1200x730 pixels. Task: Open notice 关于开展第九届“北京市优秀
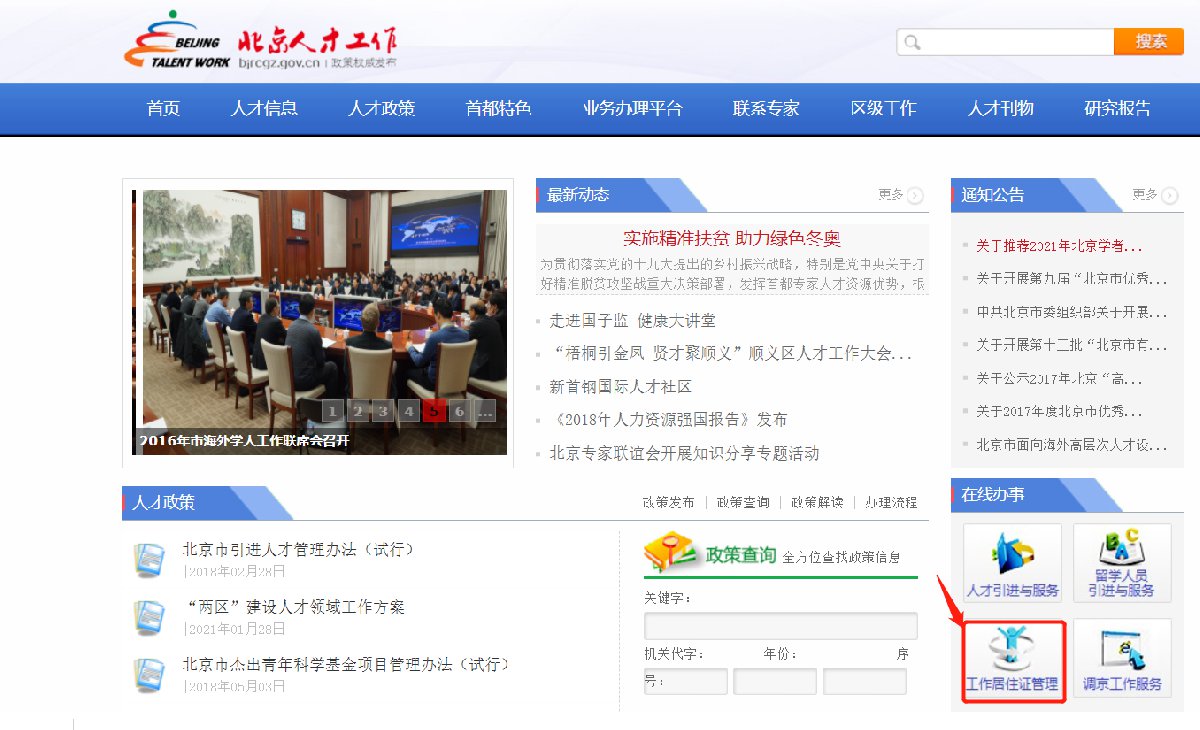[1072, 279]
